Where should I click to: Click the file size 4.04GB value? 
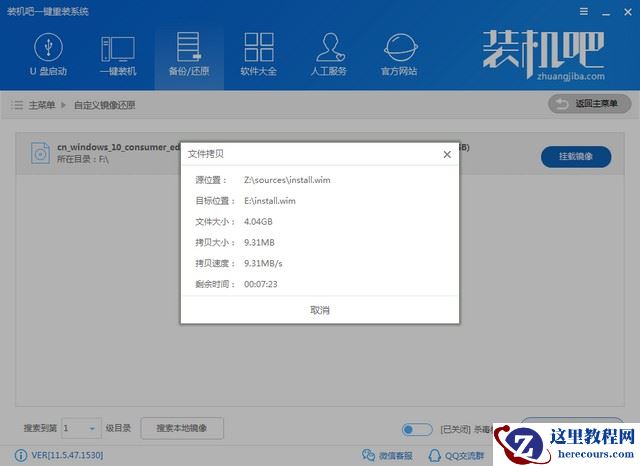pyautogui.click(x=258, y=222)
